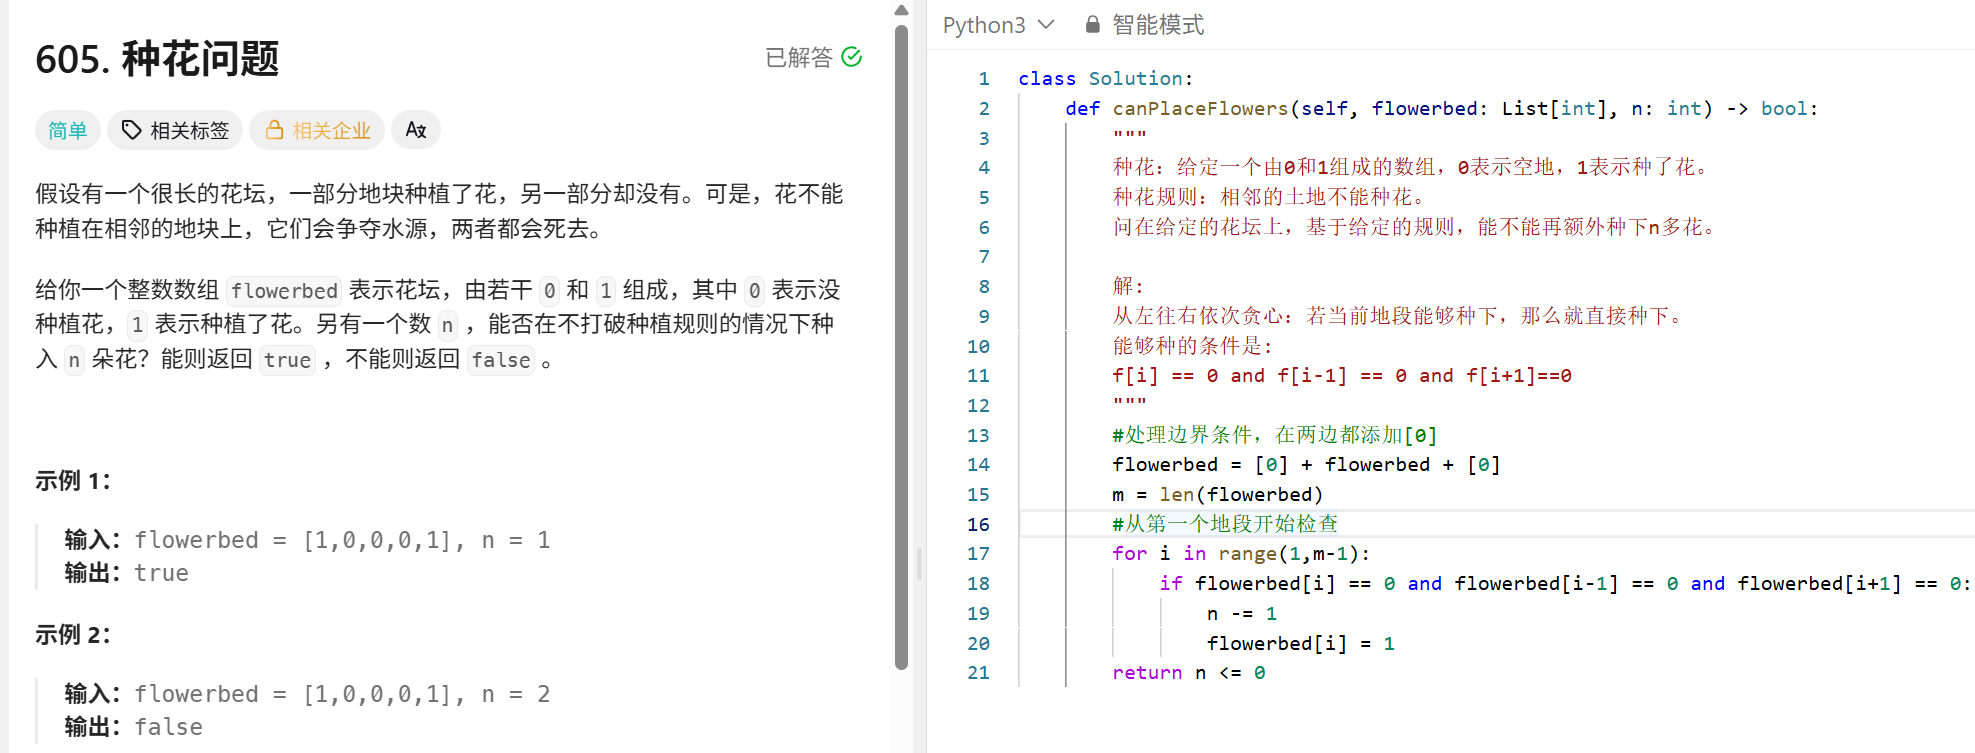The image size is (1975, 753).
Task: Click the green solved checkmark icon
Action: (852, 57)
